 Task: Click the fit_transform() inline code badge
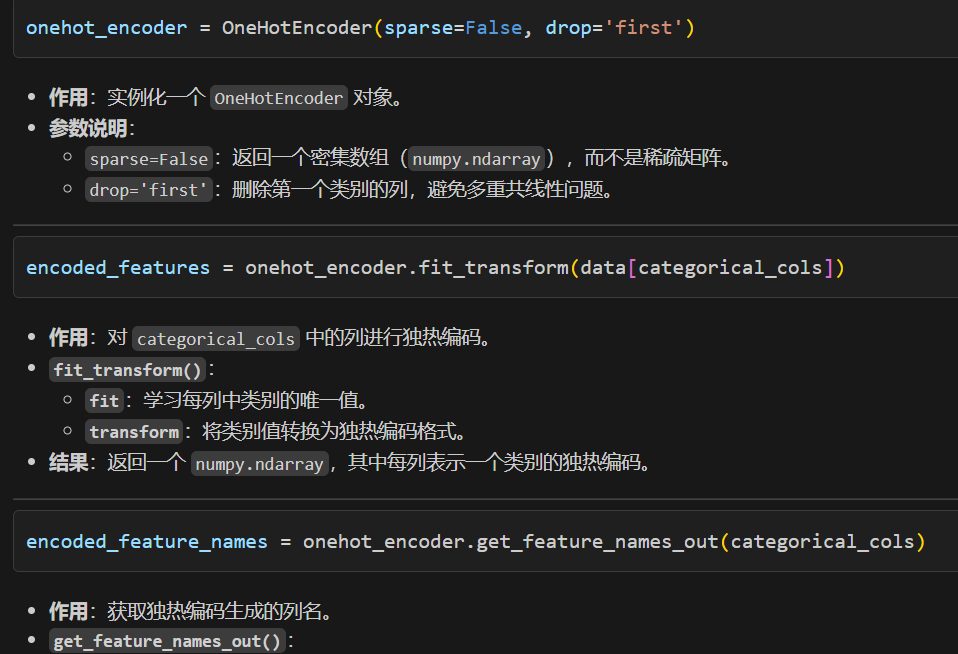(x=126, y=369)
